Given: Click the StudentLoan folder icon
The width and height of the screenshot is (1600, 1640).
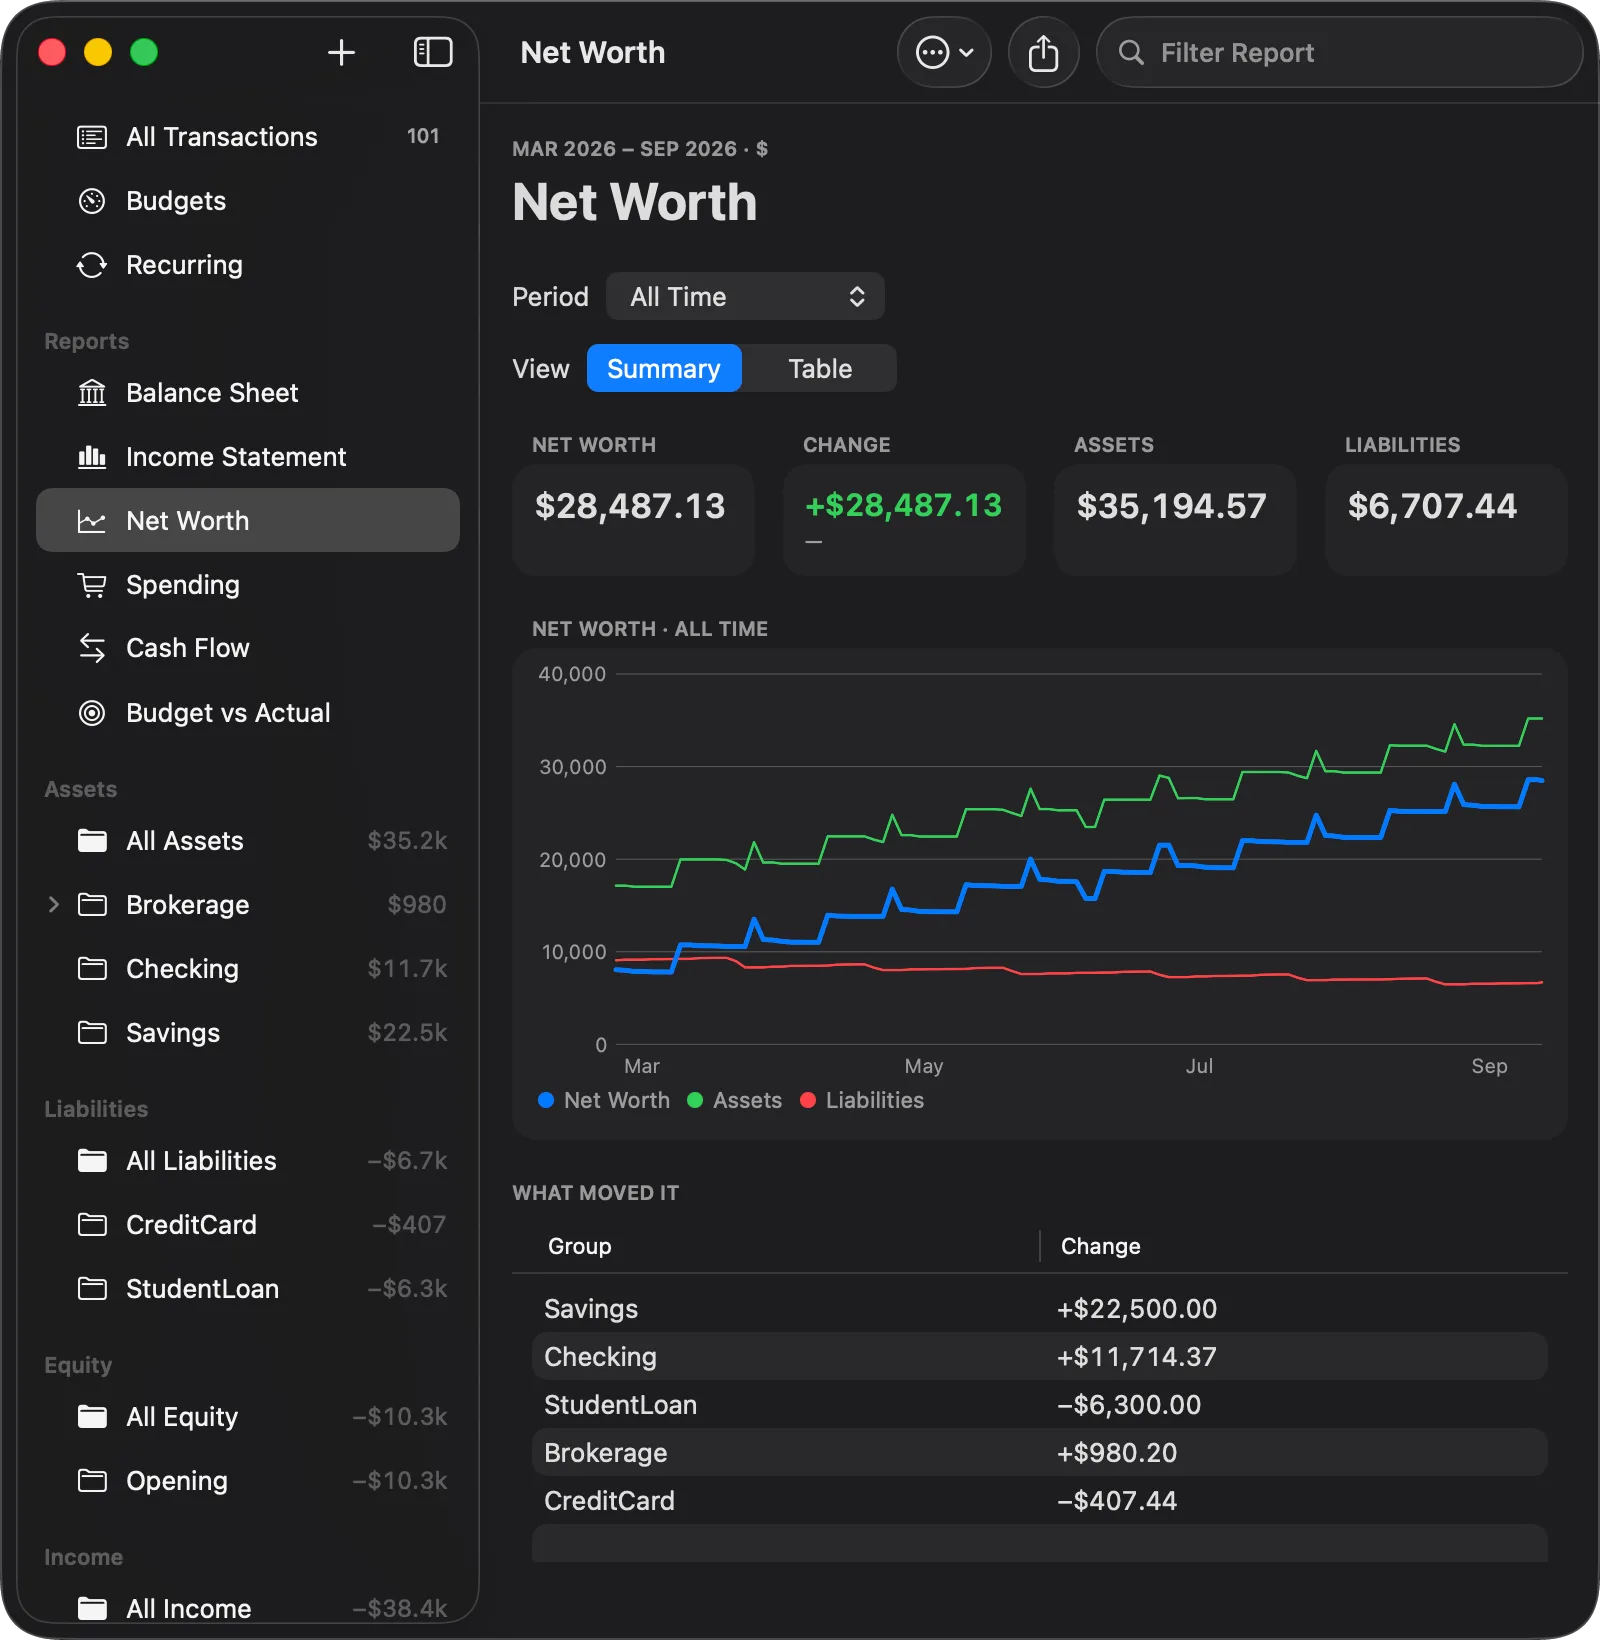Looking at the screenshot, I should pyautogui.click(x=92, y=1289).
